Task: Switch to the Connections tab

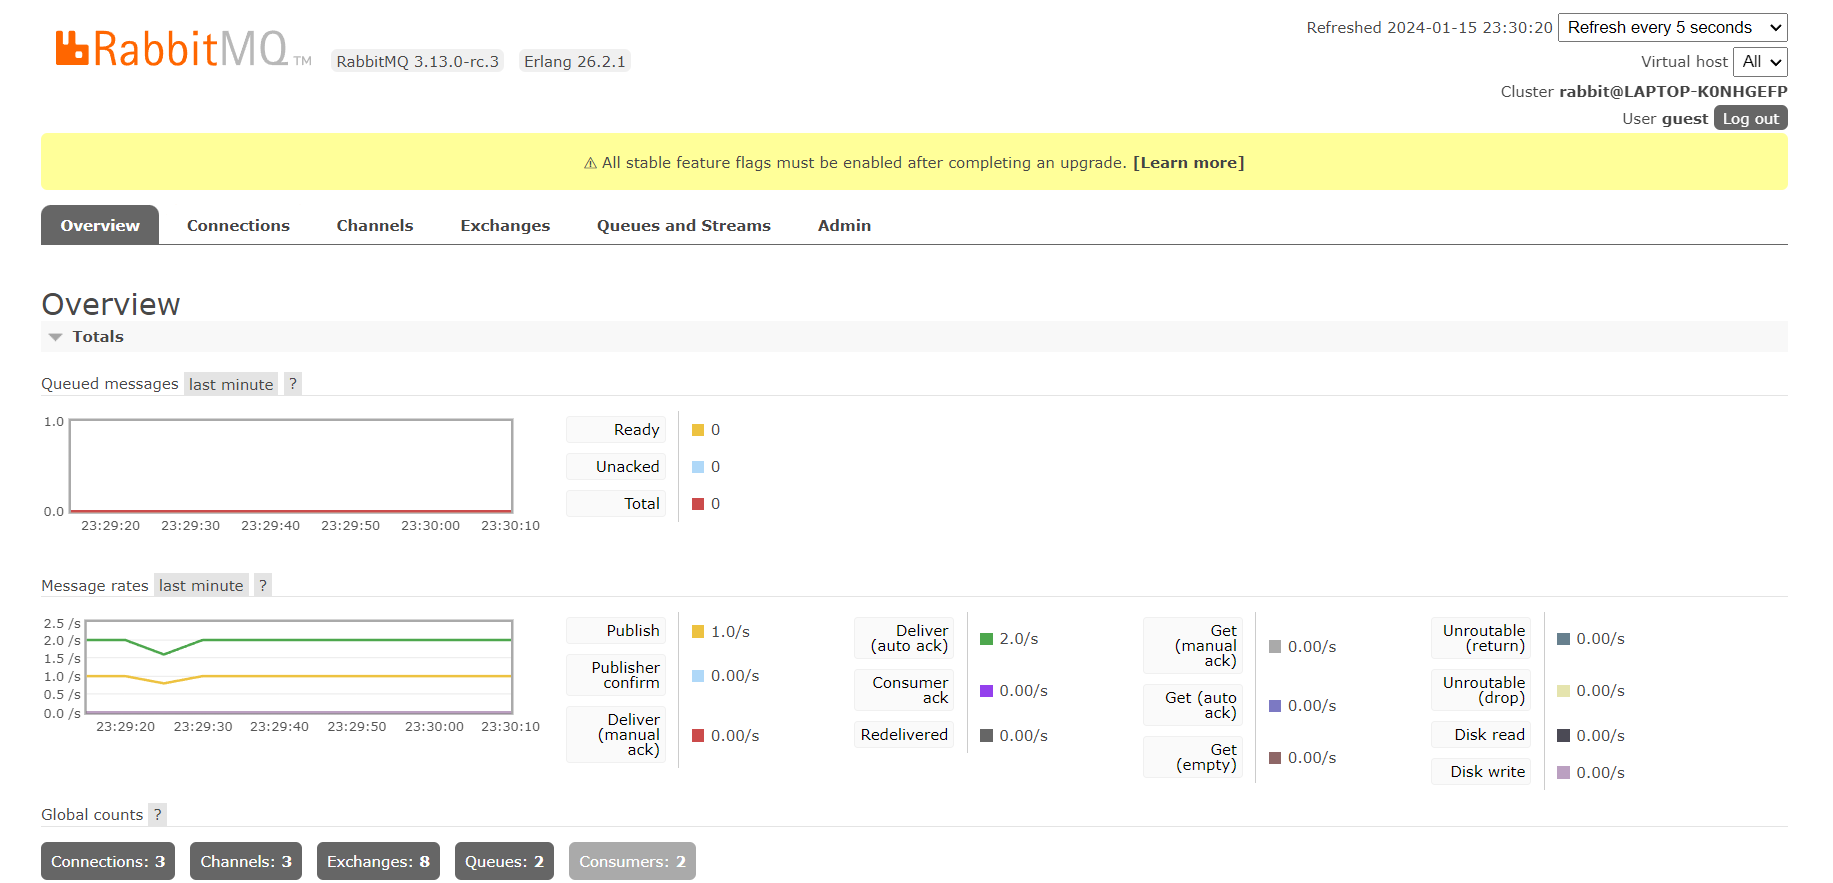Action: click(238, 225)
